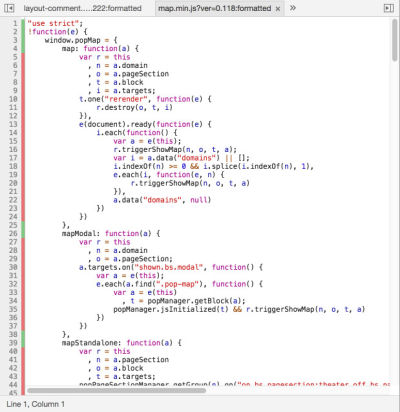This screenshot has width=400, height=412.
Task: Close the map.min.js tab
Action: [x=278, y=9]
